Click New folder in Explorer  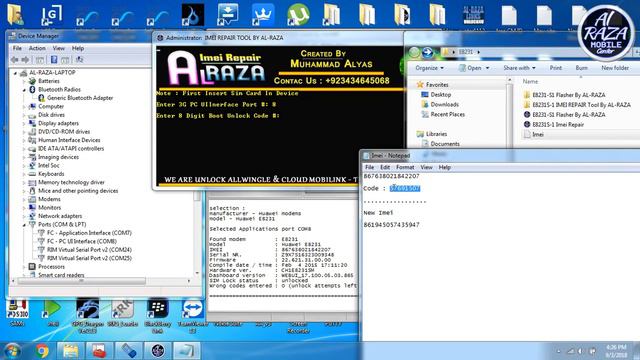(615, 68)
